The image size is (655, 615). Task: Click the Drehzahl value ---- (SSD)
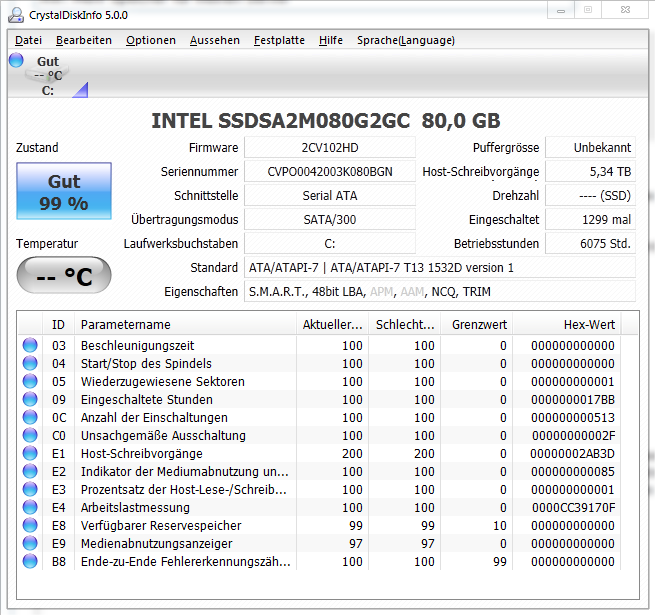590,195
